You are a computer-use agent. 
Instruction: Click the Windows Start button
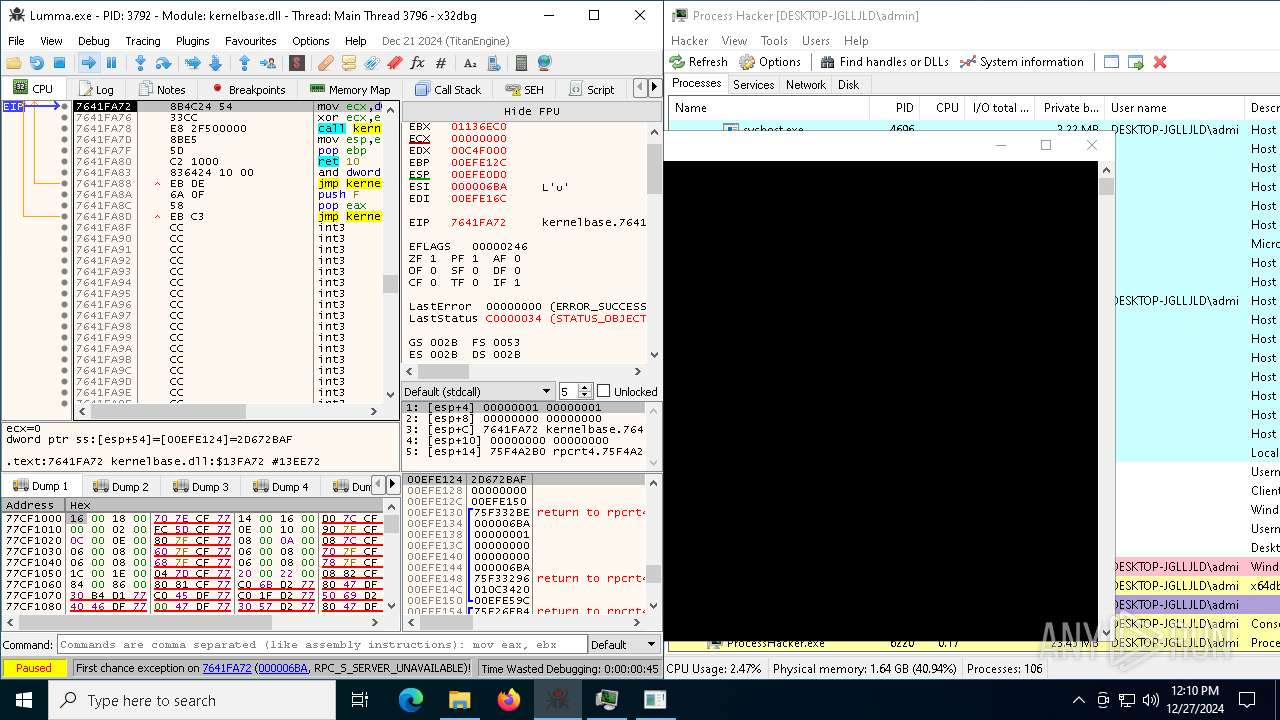point(24,700)
